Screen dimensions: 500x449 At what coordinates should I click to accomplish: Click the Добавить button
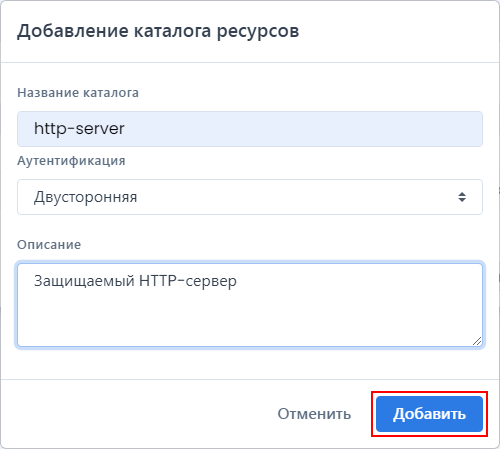(429, 414)
